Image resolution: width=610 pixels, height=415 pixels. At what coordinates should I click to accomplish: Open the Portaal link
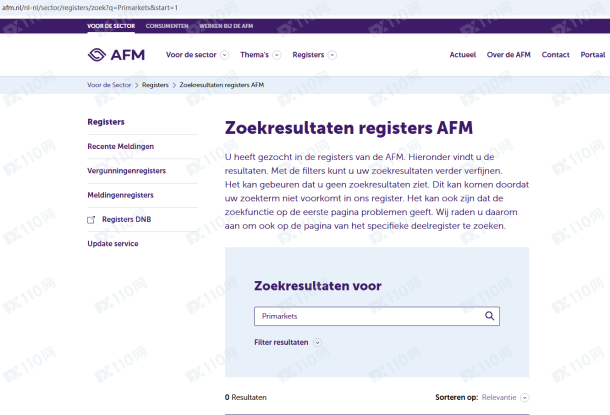pos(592,55)
